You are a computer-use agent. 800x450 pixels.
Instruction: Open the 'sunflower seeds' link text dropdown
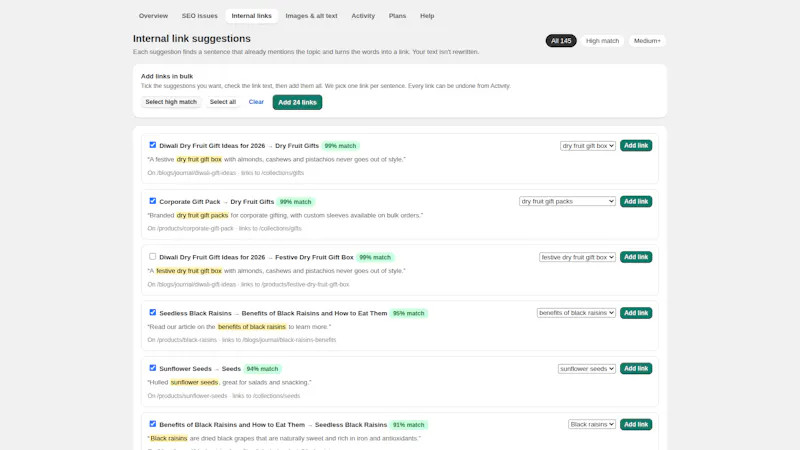click(587, 368)
